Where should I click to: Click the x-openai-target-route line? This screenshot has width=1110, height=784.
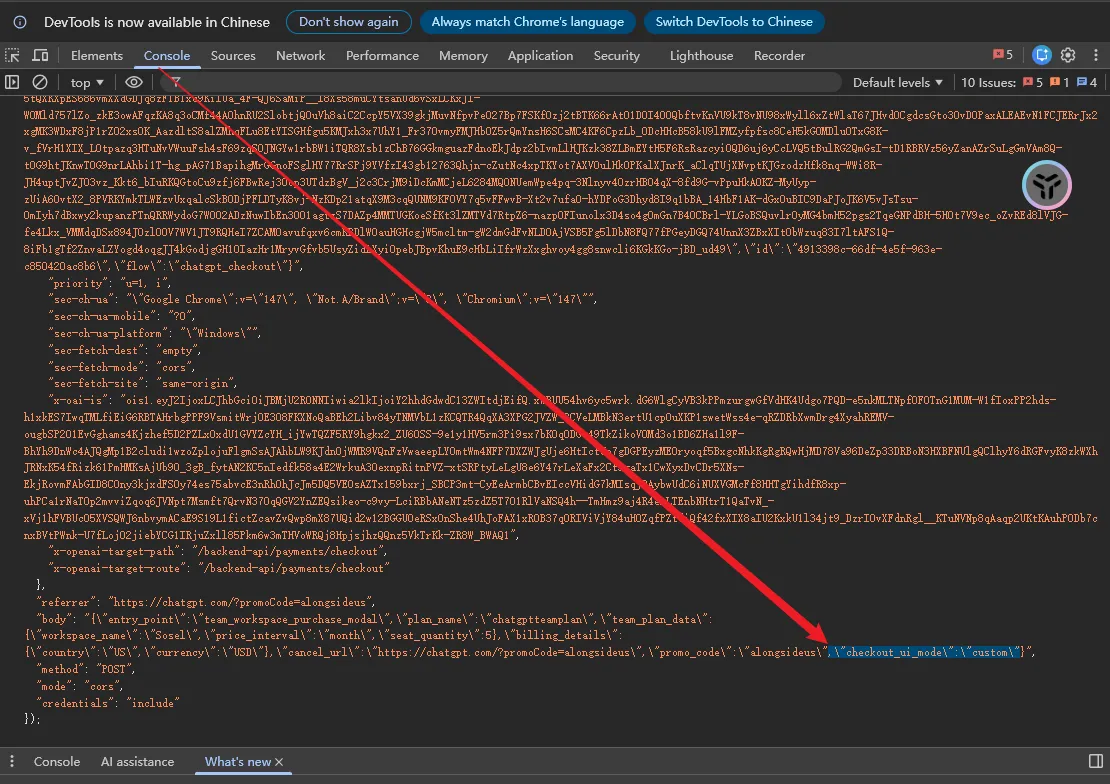pyautogui.click(x=219, y=568)
